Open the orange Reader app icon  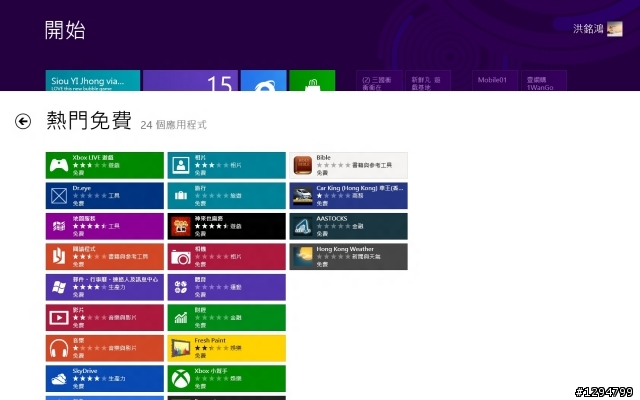59,257
